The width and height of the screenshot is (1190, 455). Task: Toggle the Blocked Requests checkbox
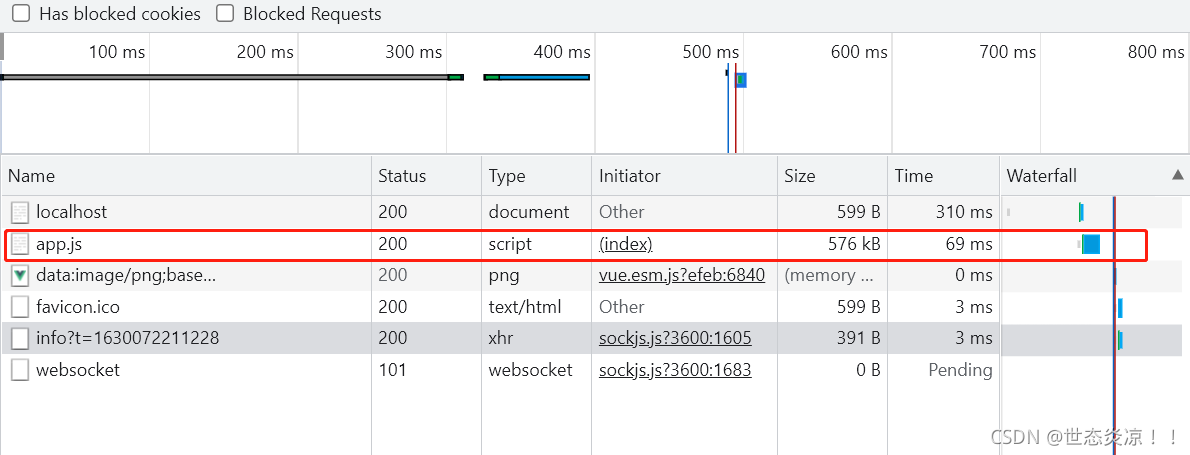[x=225, y=14]
